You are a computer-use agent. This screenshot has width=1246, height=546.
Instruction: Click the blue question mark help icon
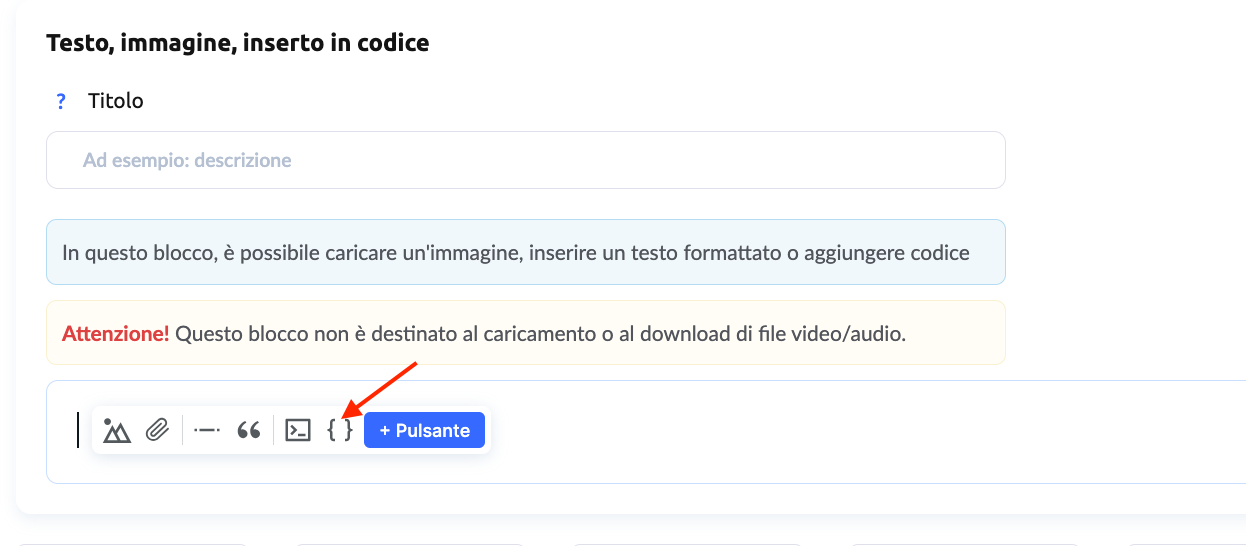pos(61,101)
